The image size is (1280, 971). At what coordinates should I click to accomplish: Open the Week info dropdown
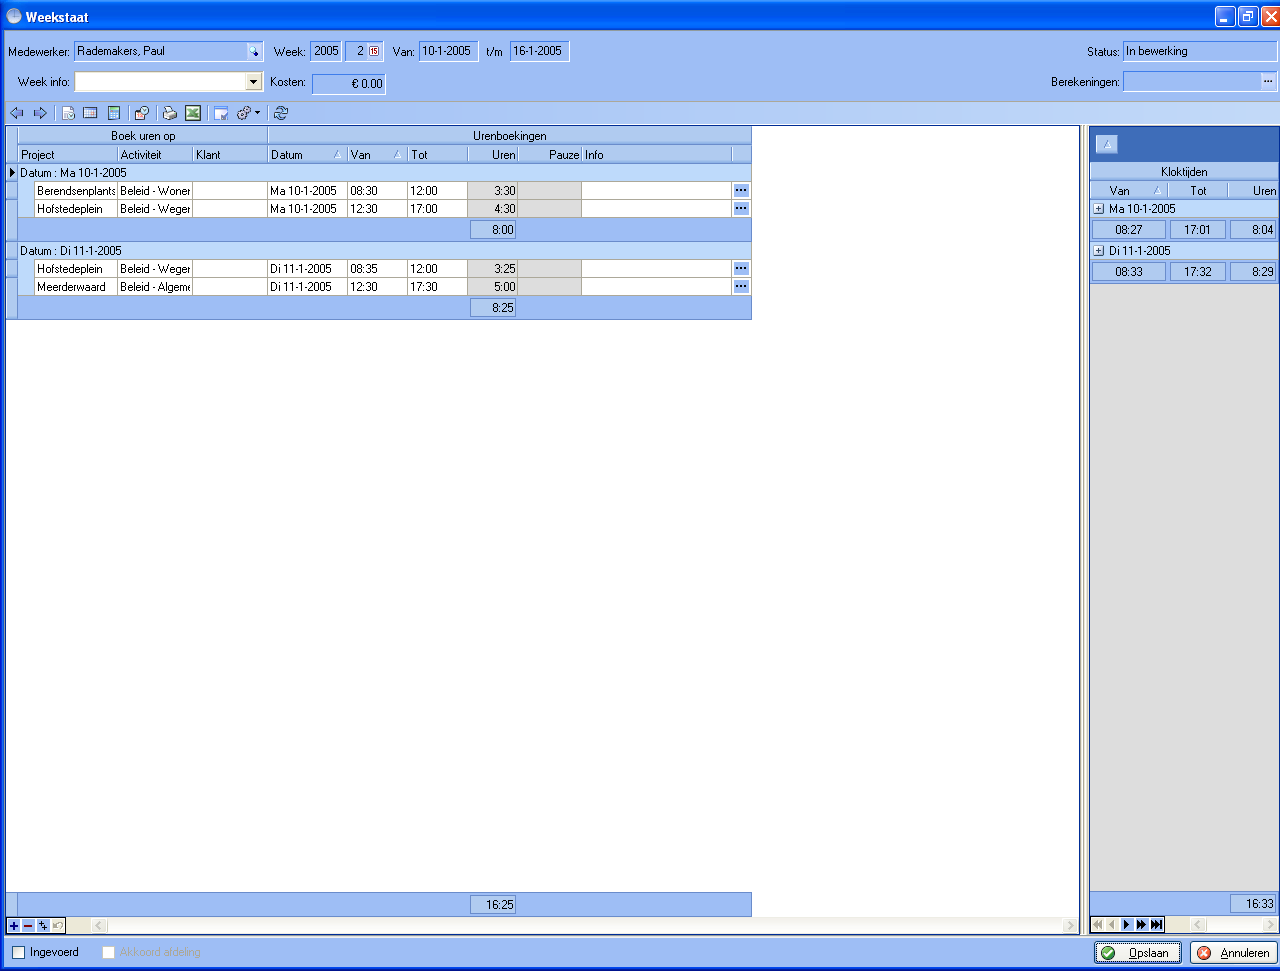coord(254,82)
